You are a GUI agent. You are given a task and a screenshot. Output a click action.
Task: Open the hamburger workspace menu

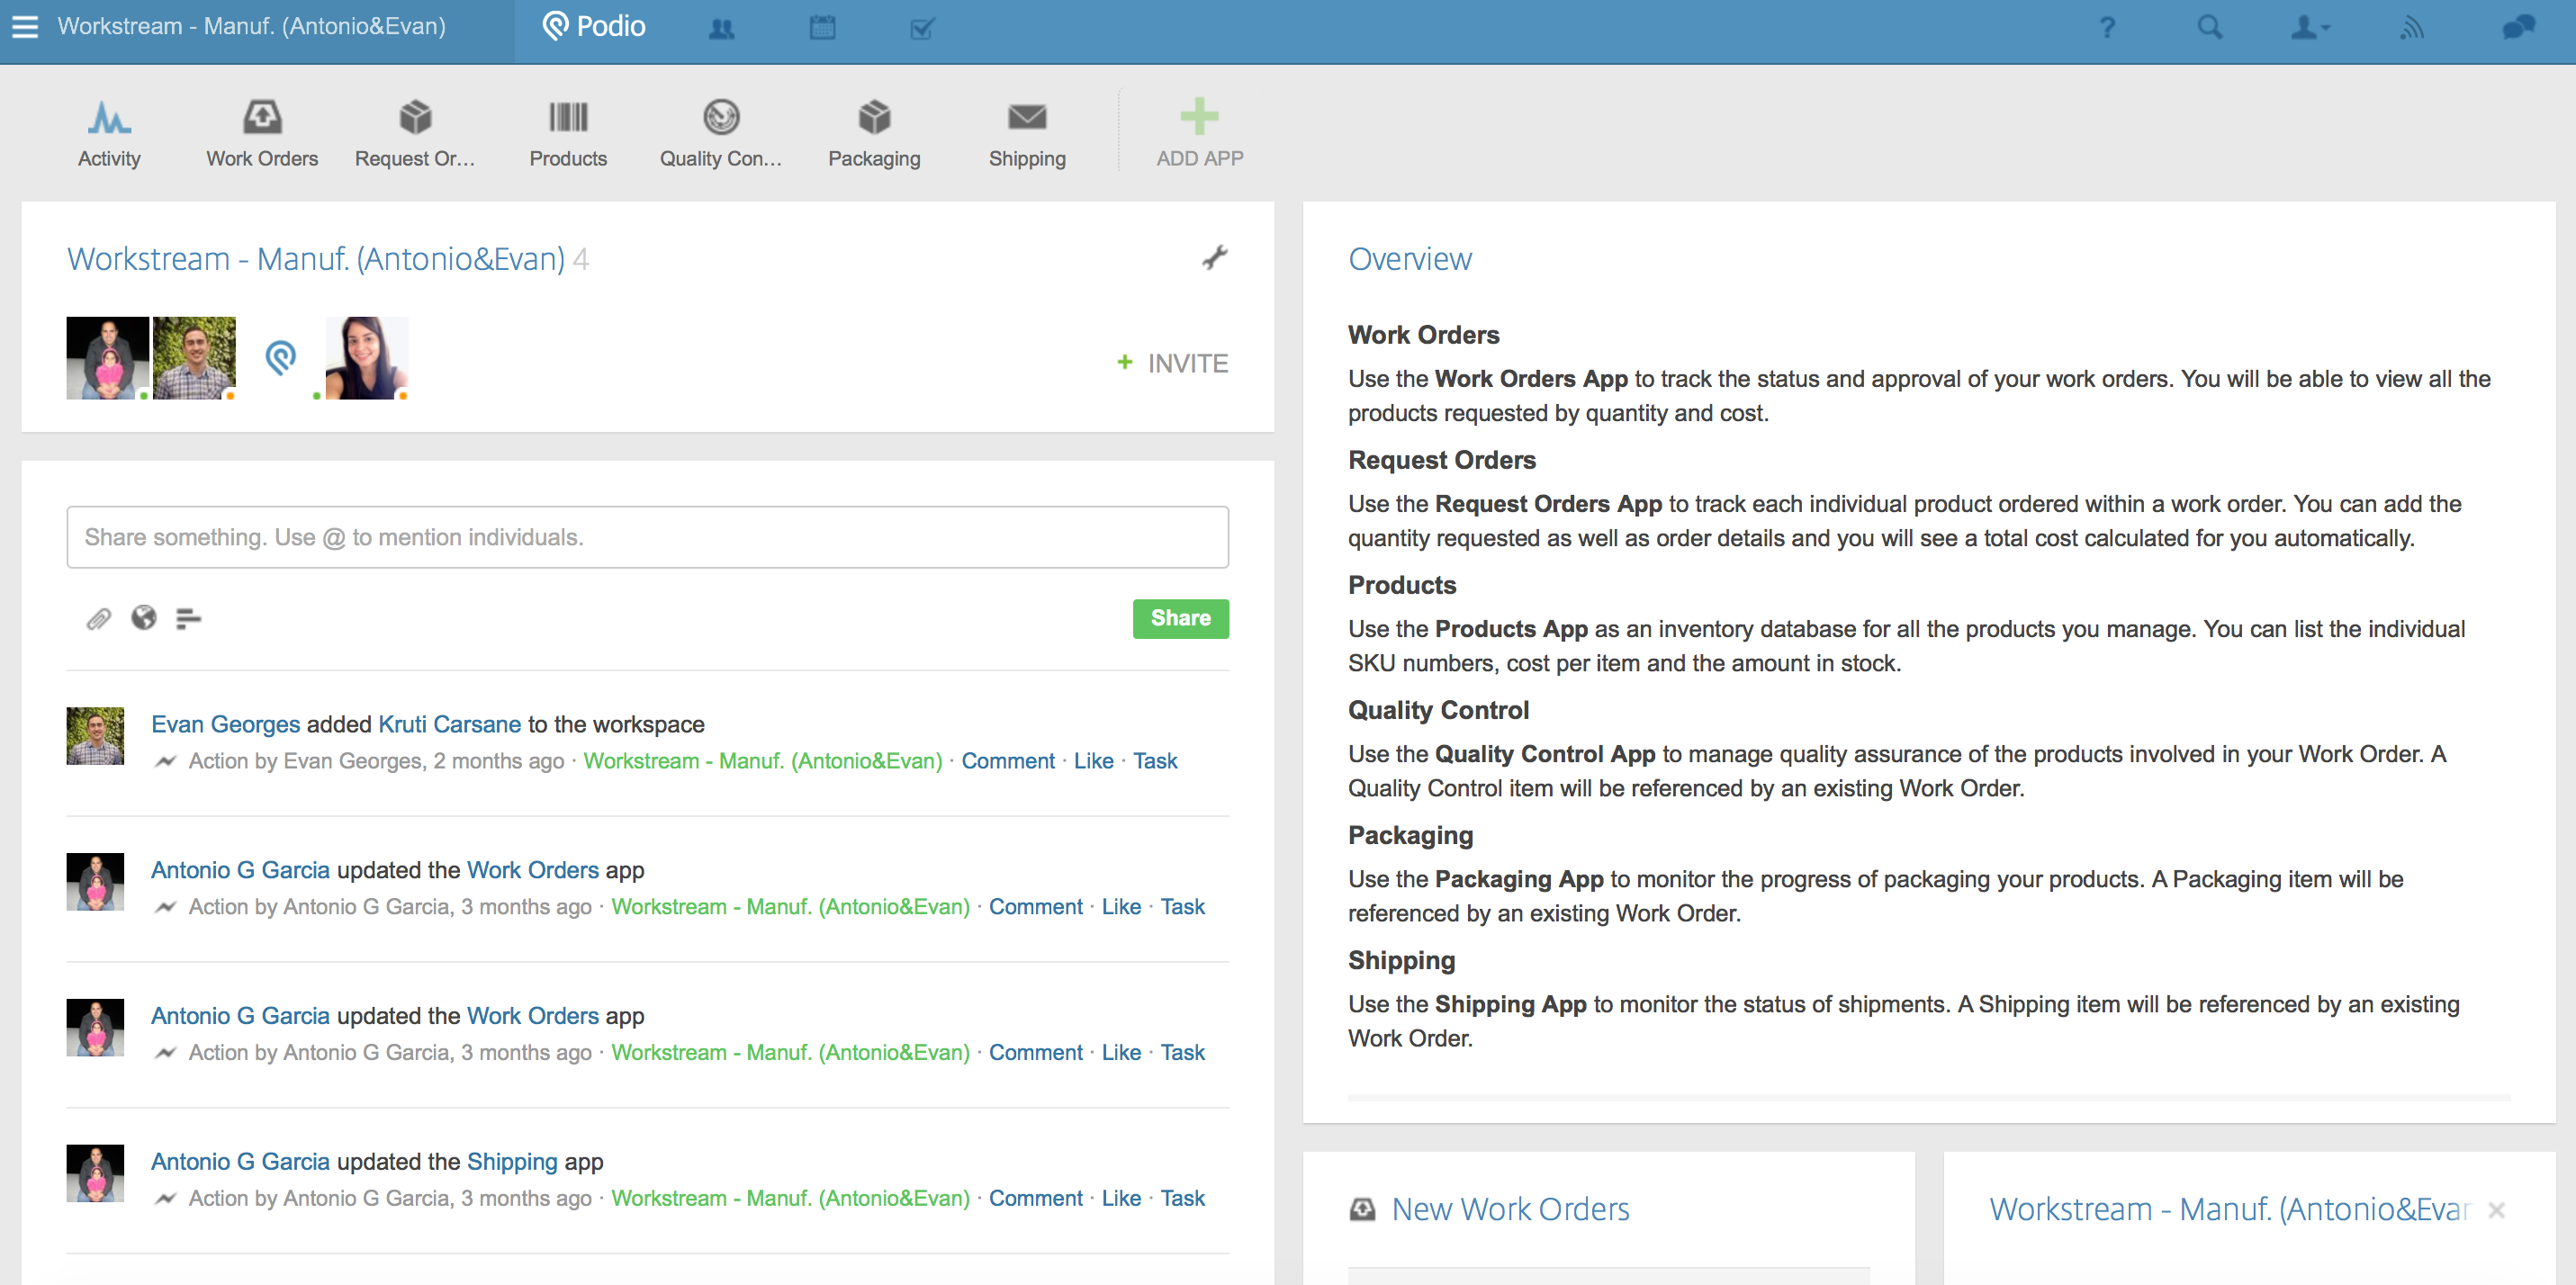(25, 27)
